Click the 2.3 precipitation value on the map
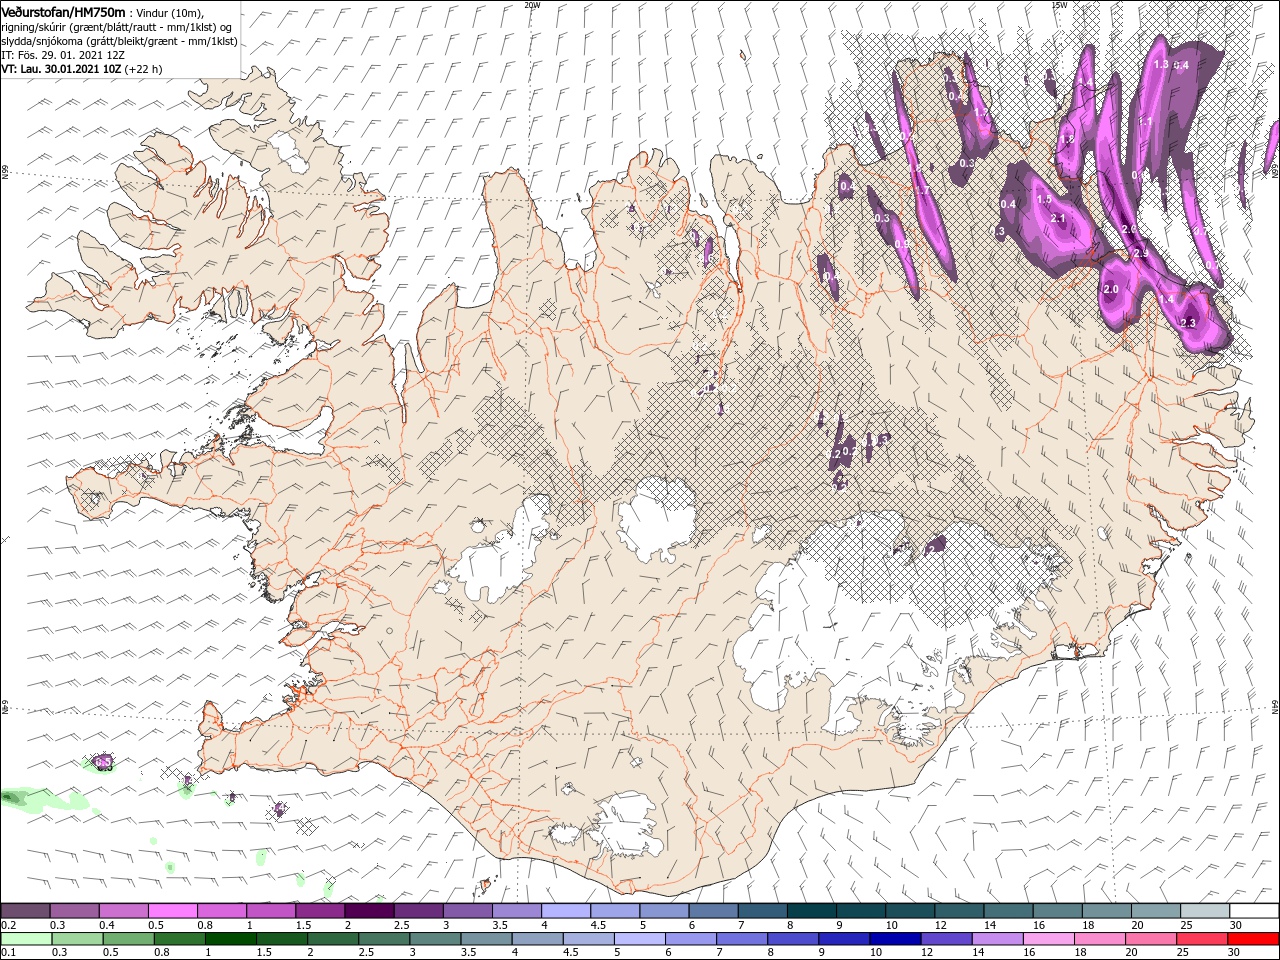Viewport: 1280px width, 960px height. pos(1188,323)
